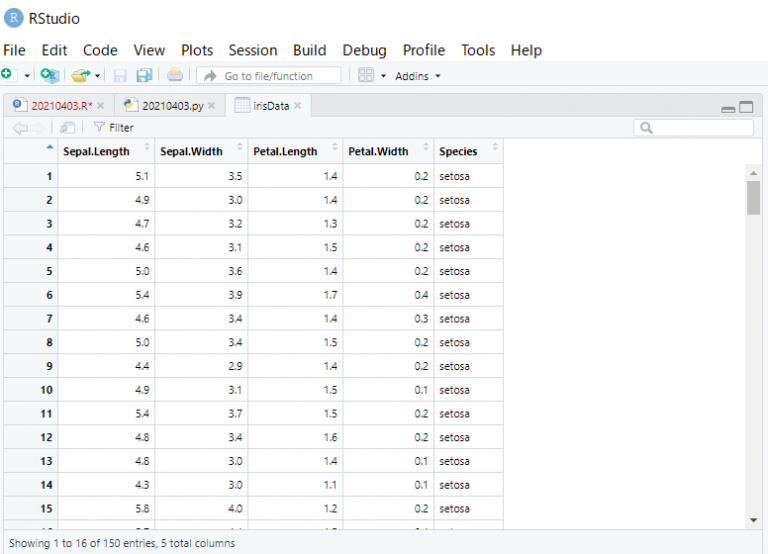This screenshot has width=768, height=554.
Task: Expand the Addins dropdown
Action: click(x=417, y=76)
